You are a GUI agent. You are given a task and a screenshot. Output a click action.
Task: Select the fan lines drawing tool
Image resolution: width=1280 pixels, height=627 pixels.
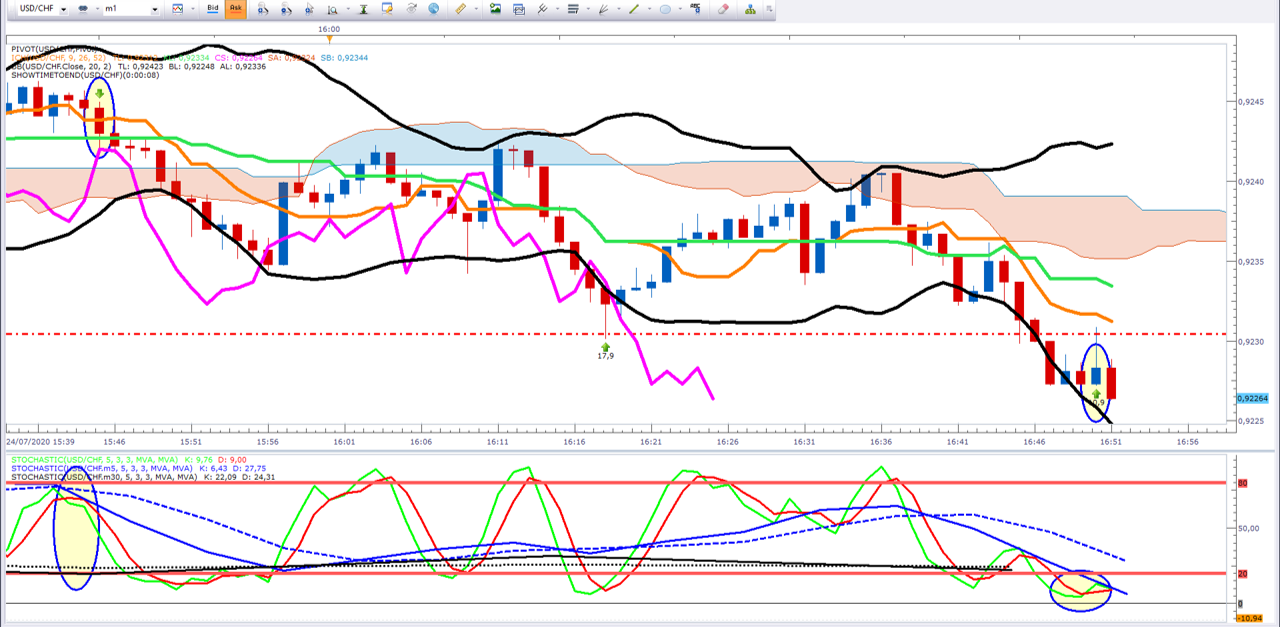pos(603,9)
